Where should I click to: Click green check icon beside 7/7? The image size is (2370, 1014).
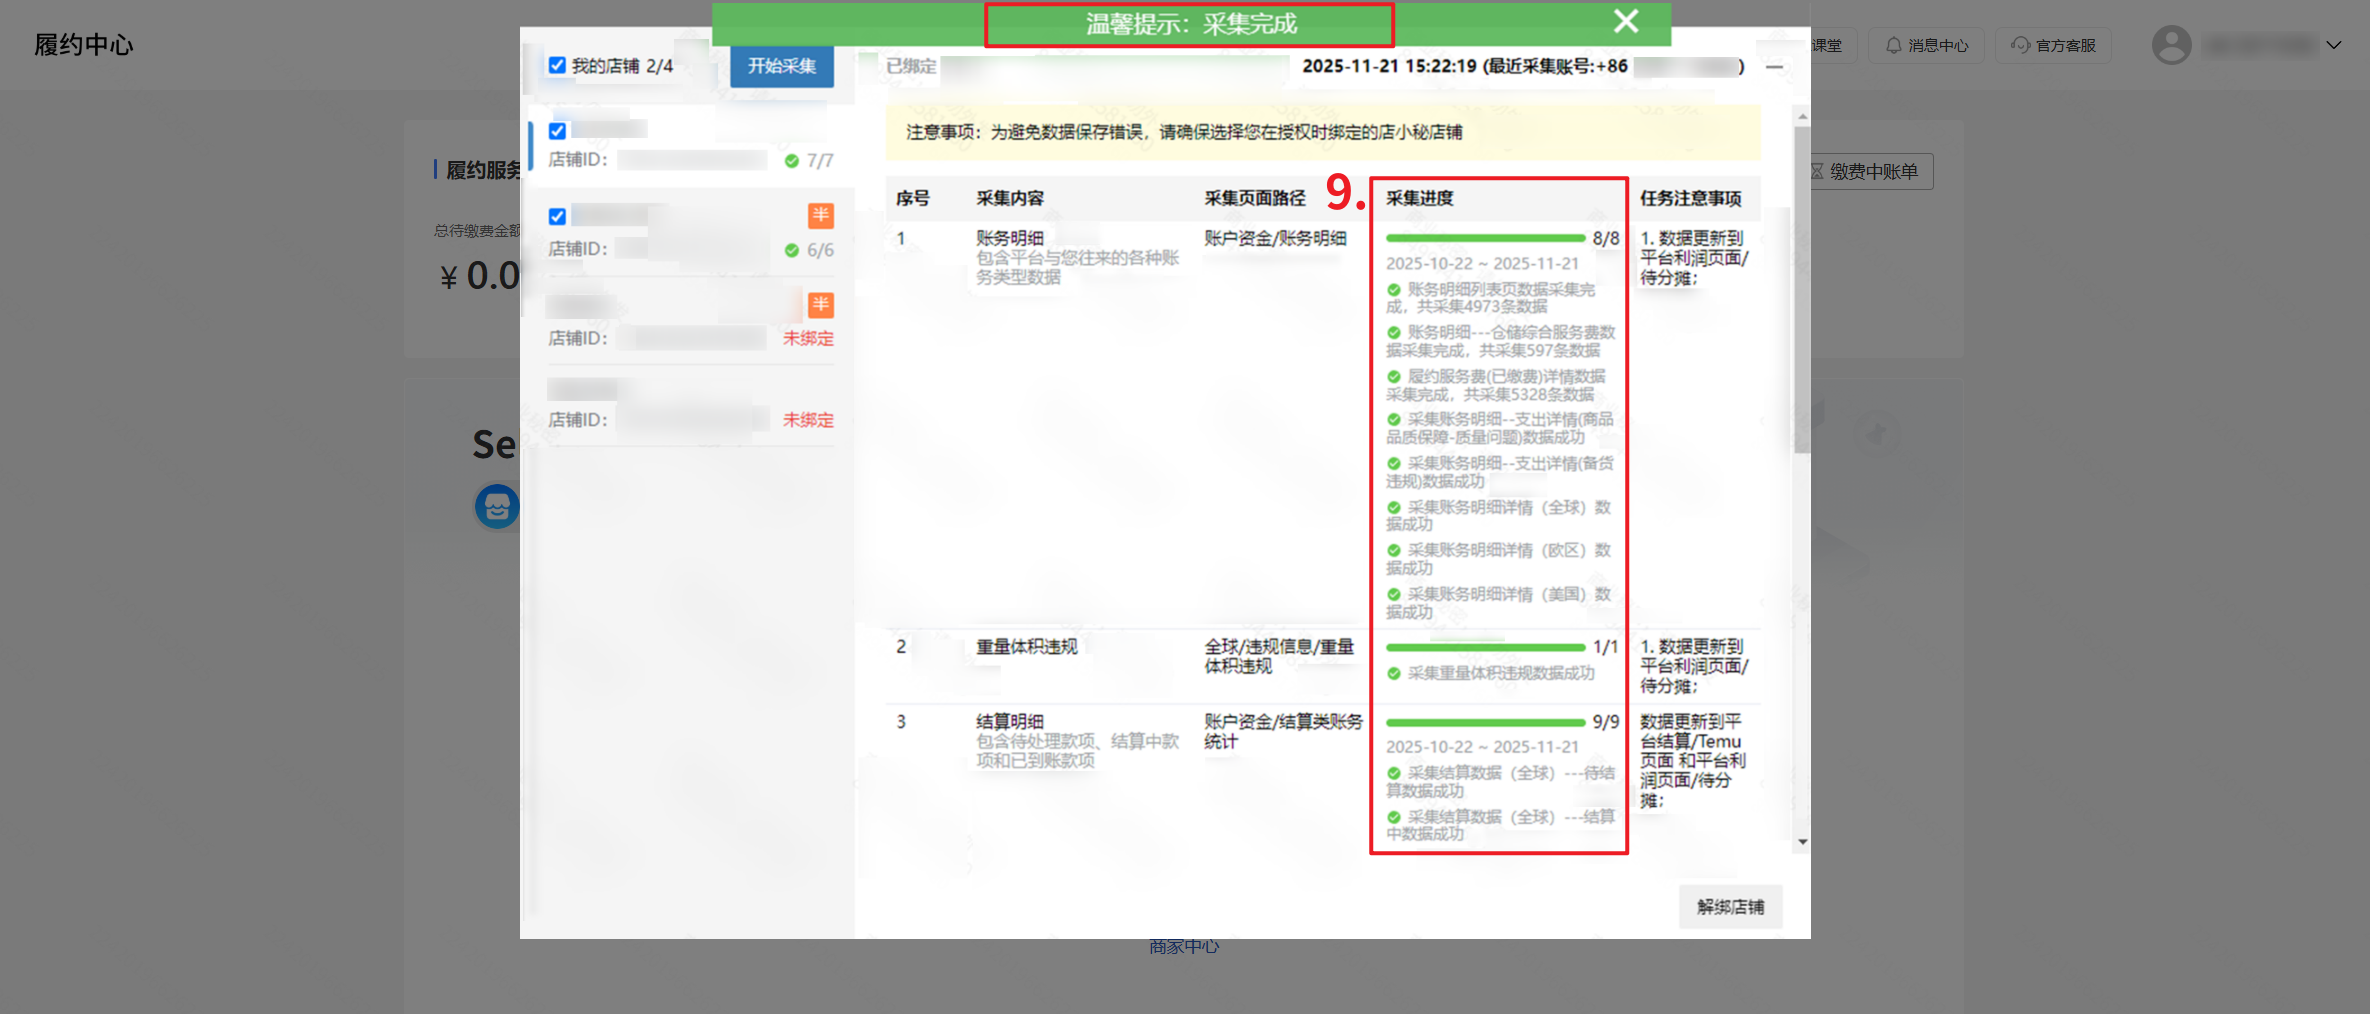pos(791,161)
